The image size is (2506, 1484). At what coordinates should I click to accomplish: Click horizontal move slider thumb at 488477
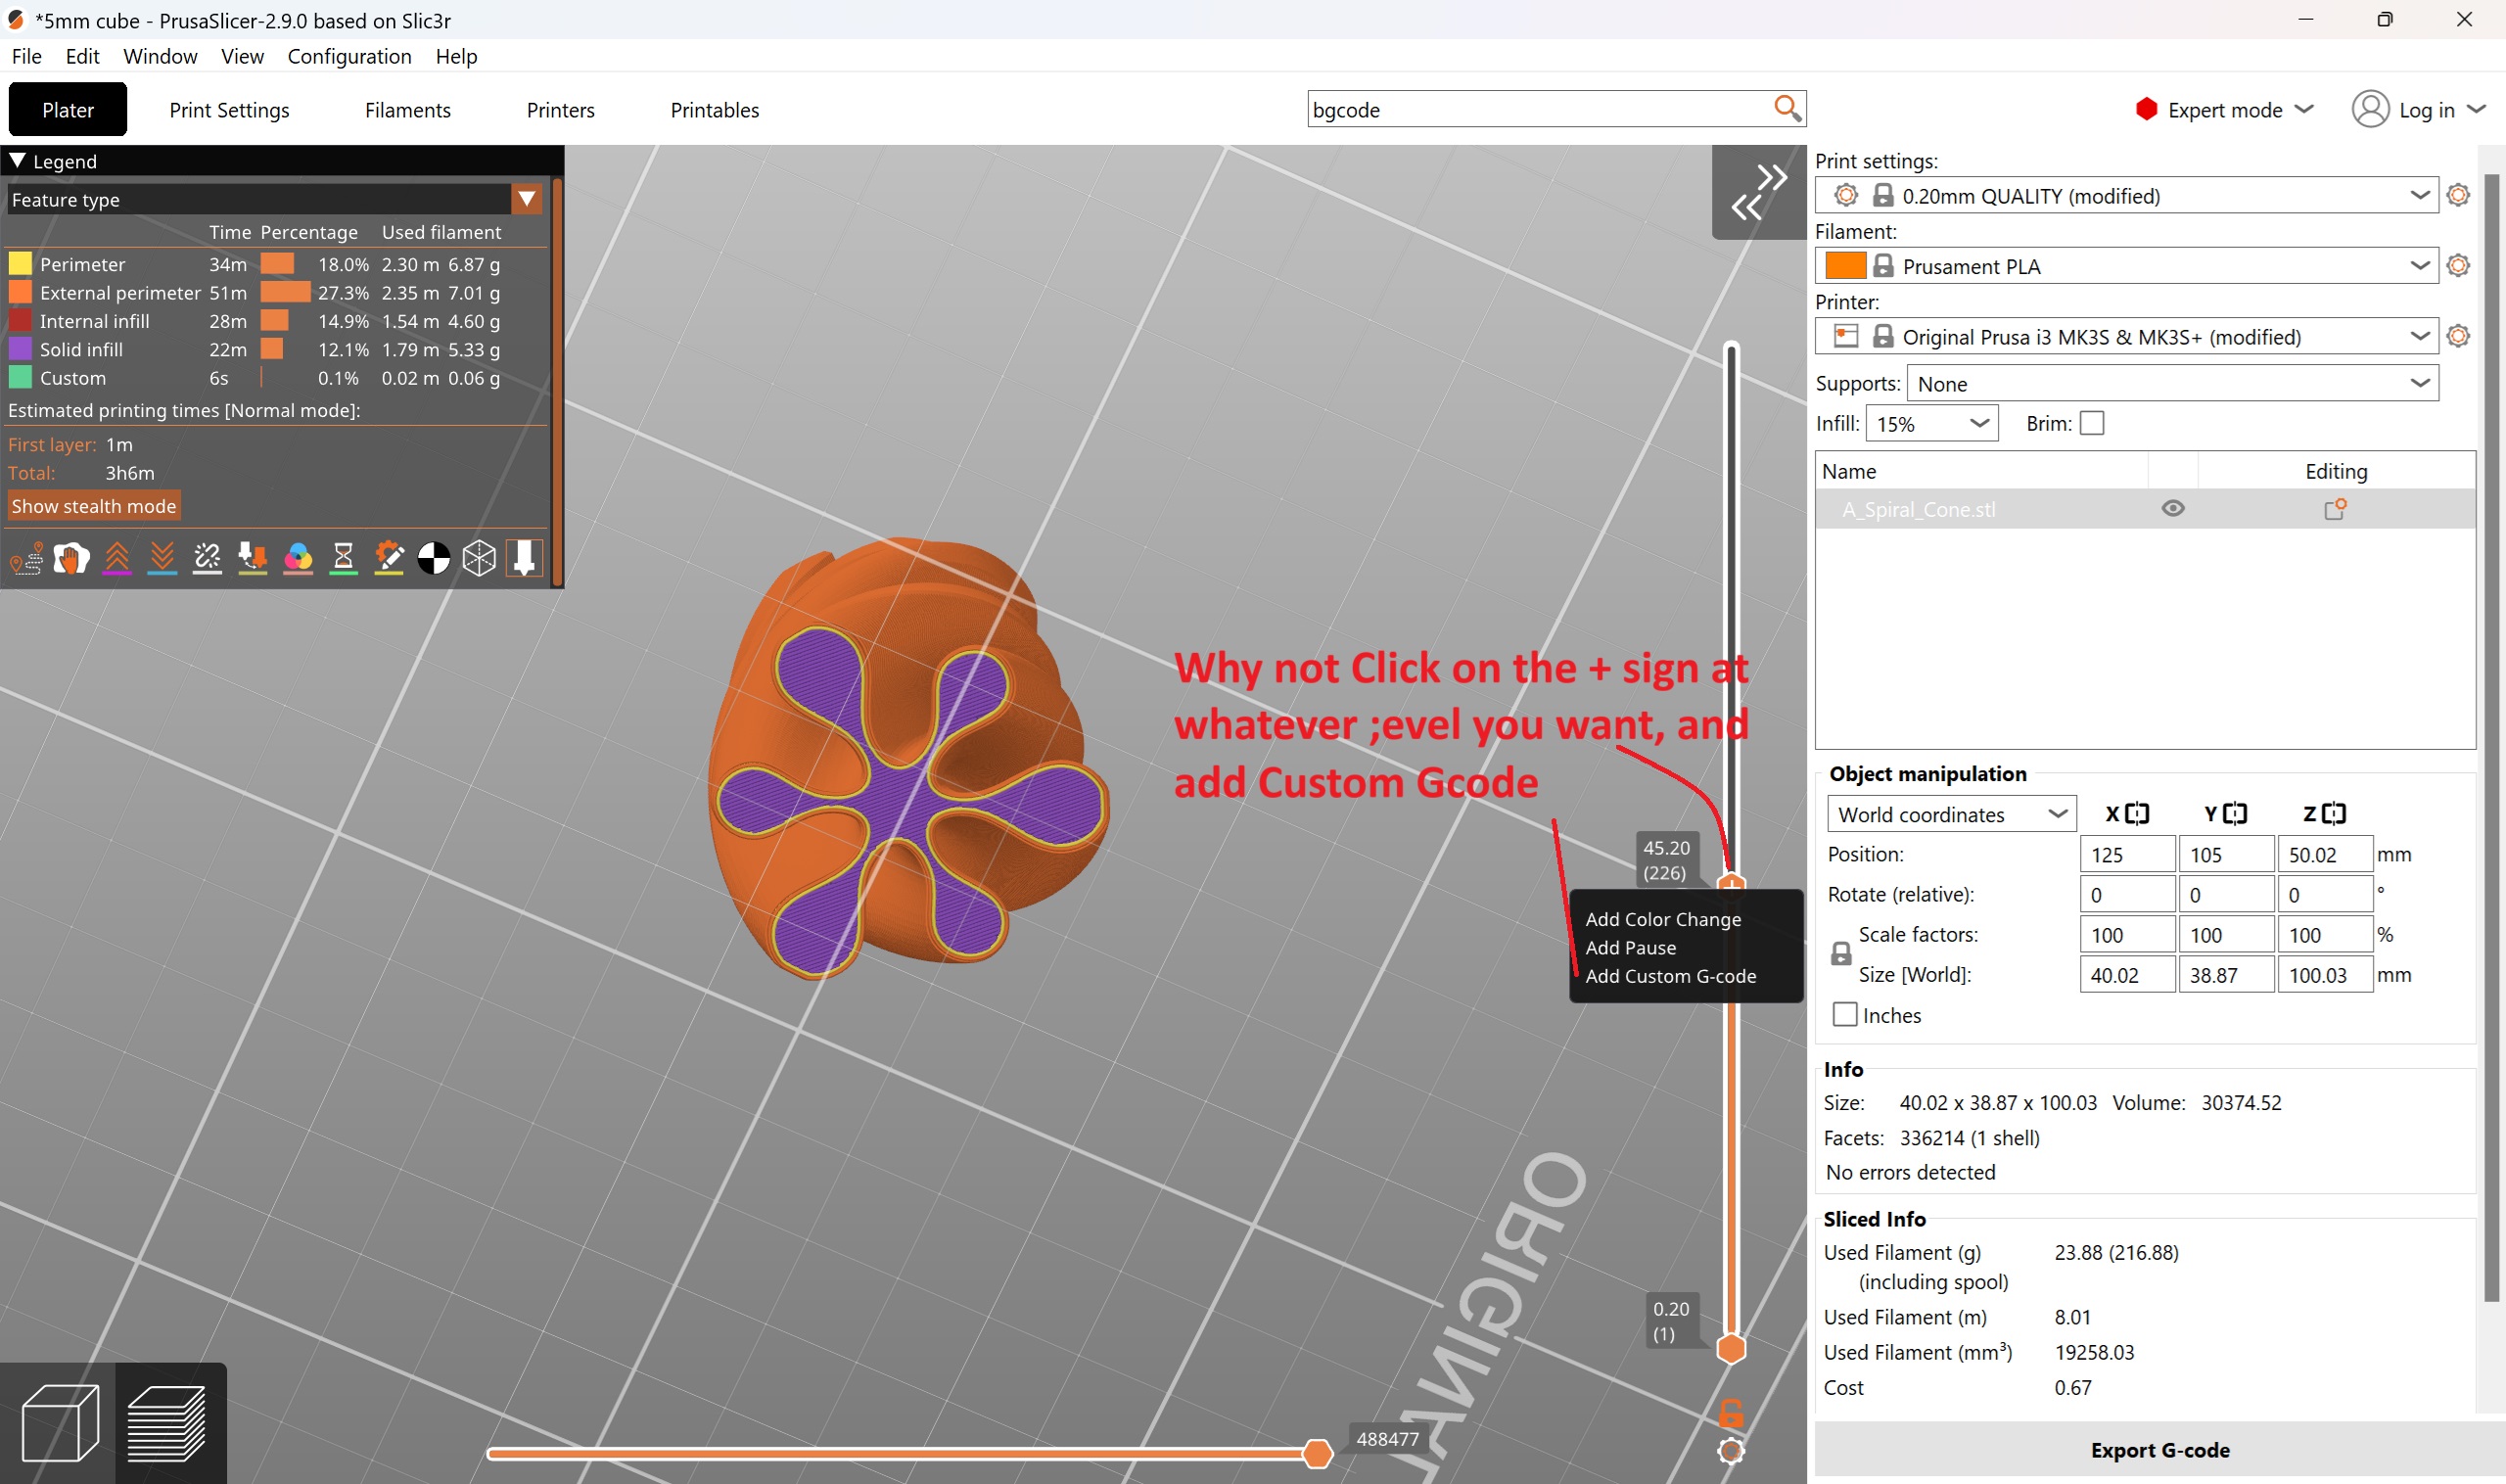tap(1317, 1453)
